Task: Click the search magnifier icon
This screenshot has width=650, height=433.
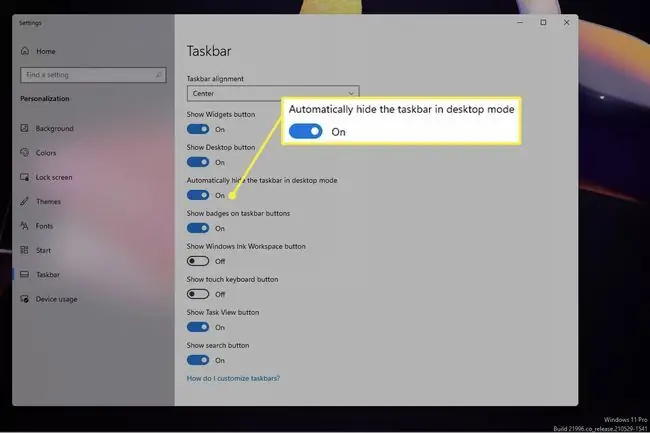Action: pyautogui.click(x=158, y=75)
